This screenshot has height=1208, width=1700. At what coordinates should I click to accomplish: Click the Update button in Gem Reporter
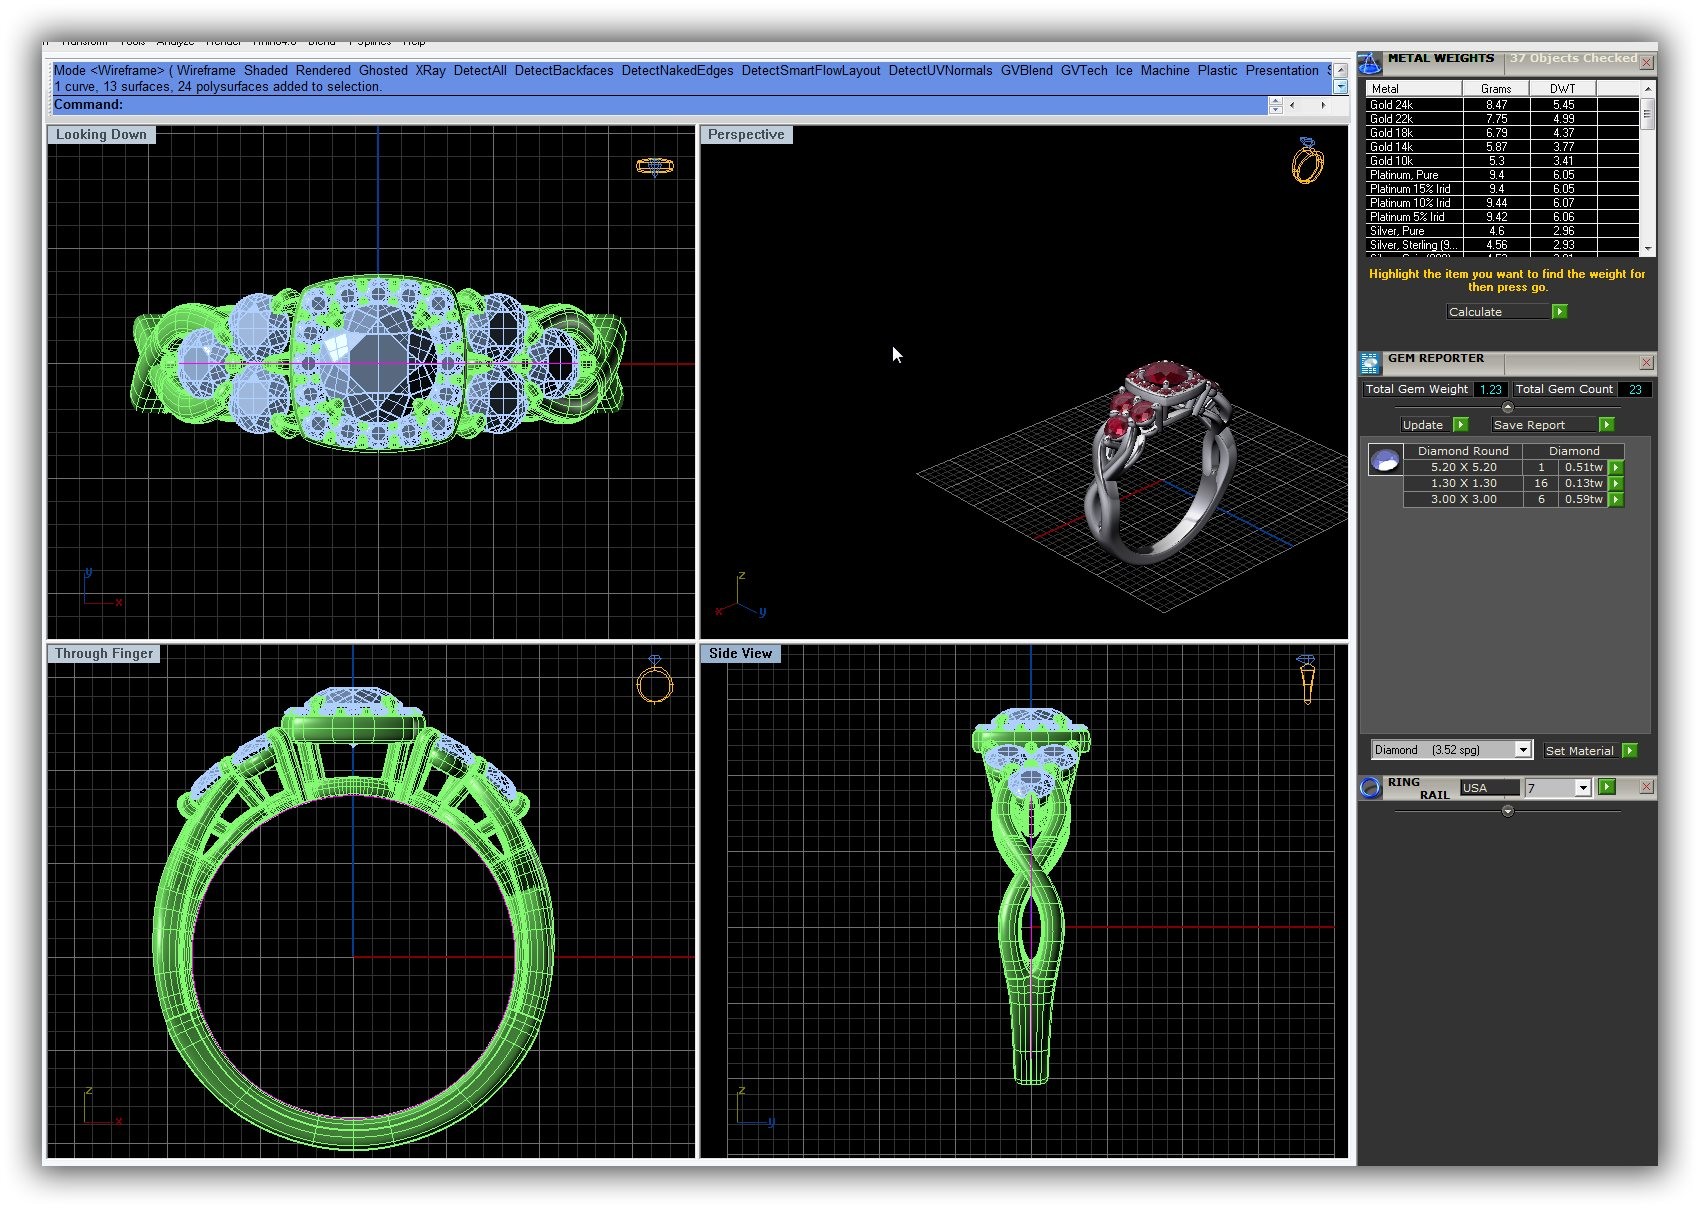point(1422,425)
